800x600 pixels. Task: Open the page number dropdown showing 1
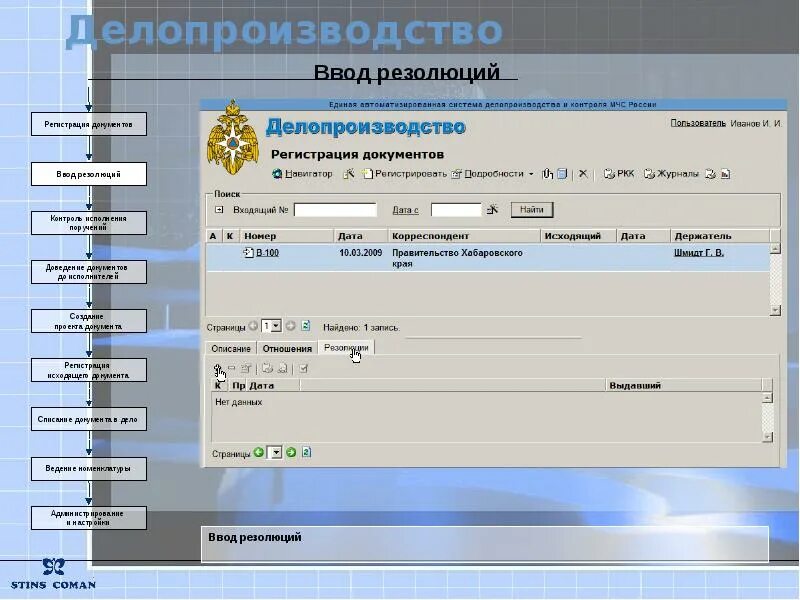(271, 326)
